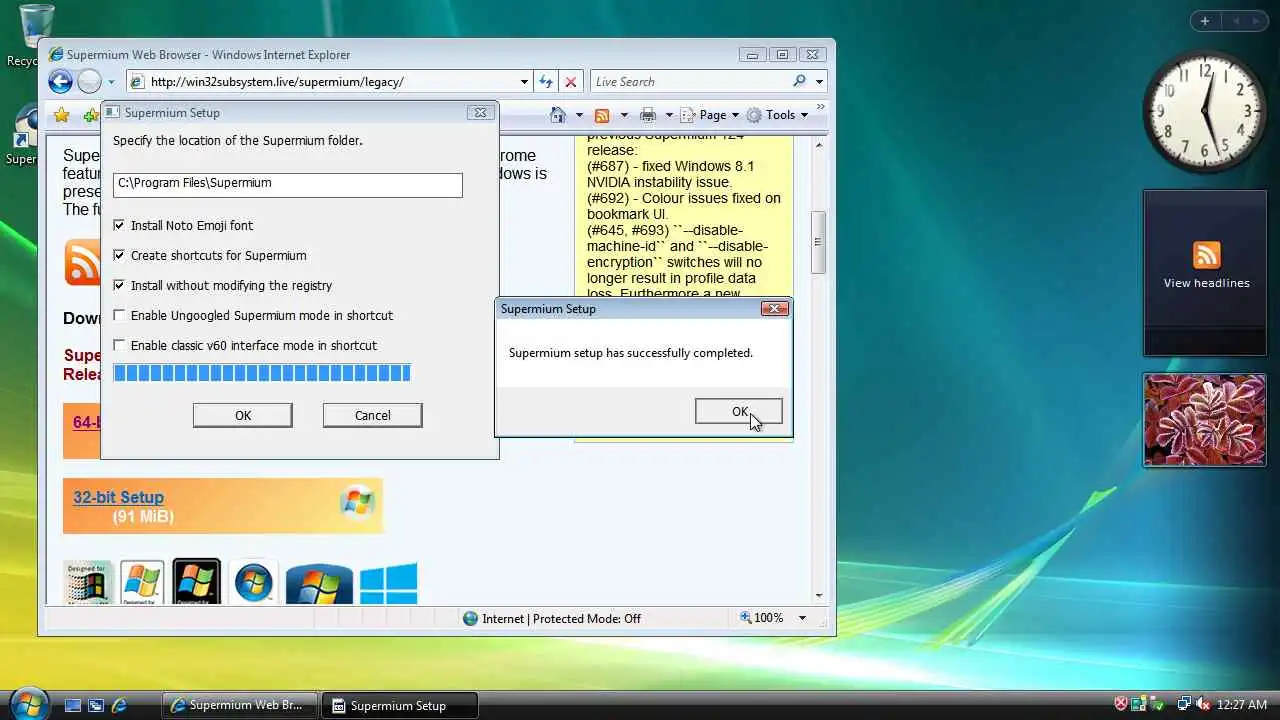The height and width of the screenshot is (720, 1280).
Task: Click the setup installation progress bar
Action: (x=262, y=373)
